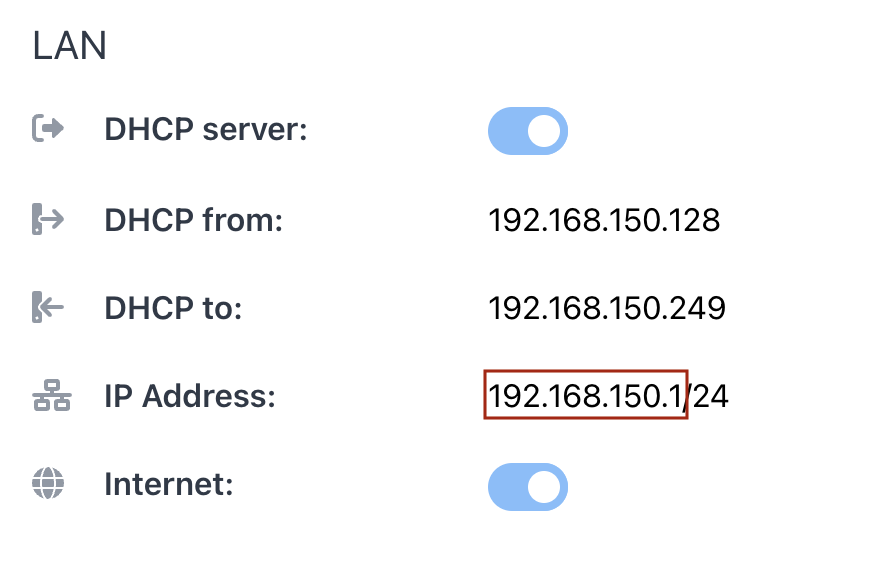Click the IP Address network icon
876x562 pixels.
pyautogui.click(x=51, y=396)
